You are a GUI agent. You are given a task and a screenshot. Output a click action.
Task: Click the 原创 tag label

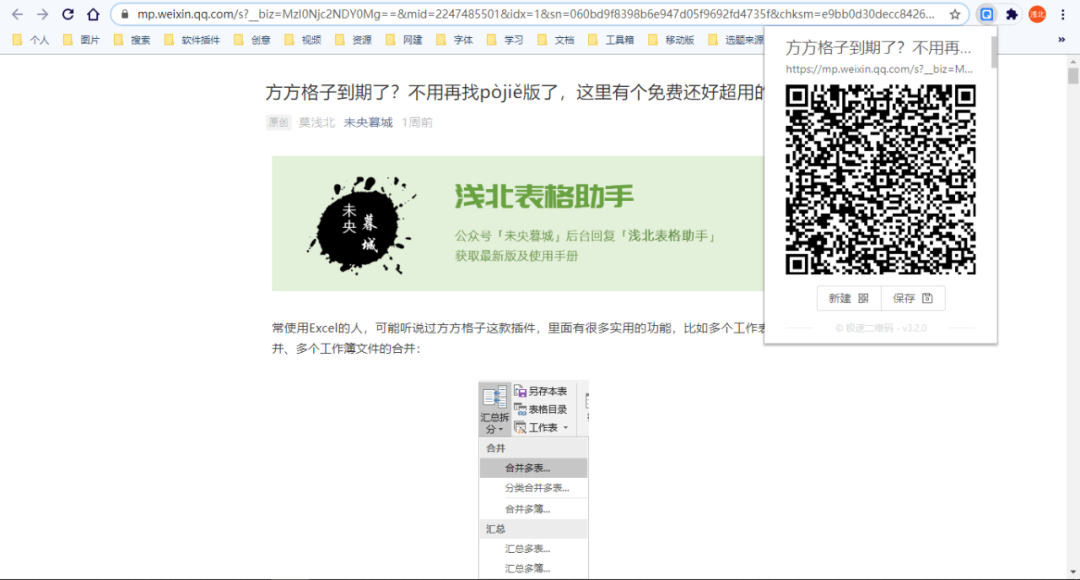(x=278, y=123)
